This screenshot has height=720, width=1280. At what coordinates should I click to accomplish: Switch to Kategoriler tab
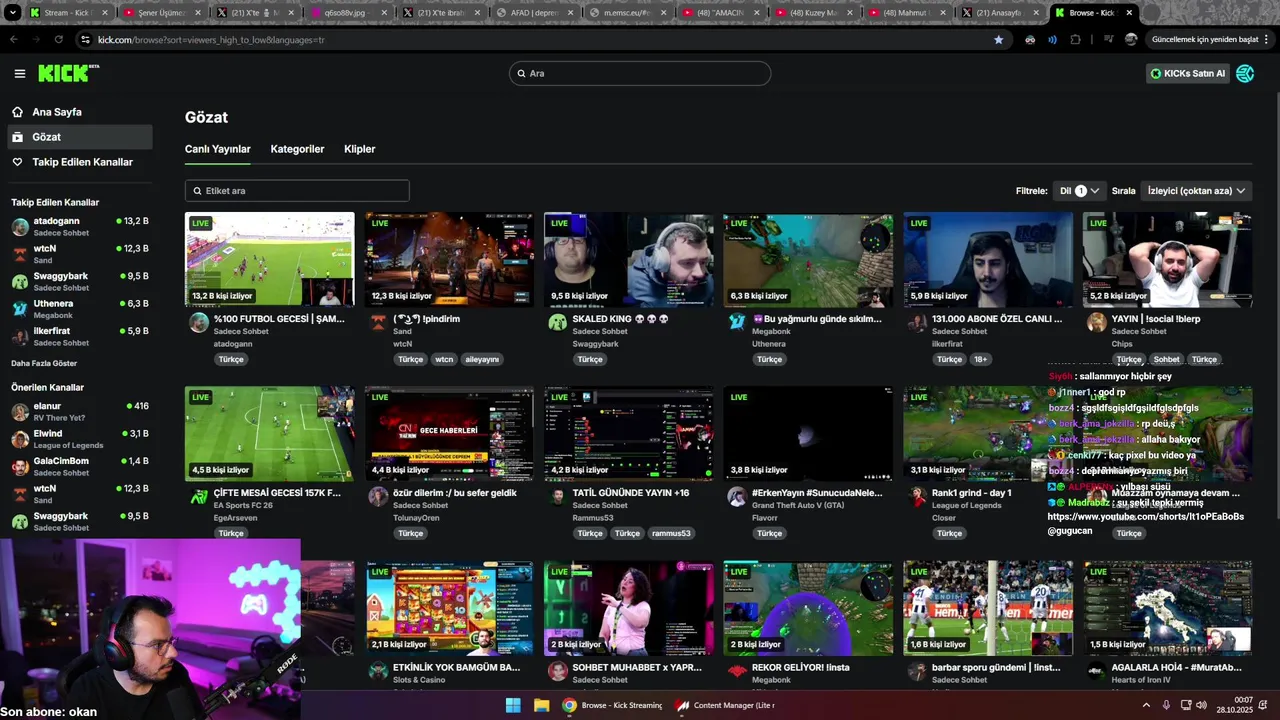click(x=297, y=149)
